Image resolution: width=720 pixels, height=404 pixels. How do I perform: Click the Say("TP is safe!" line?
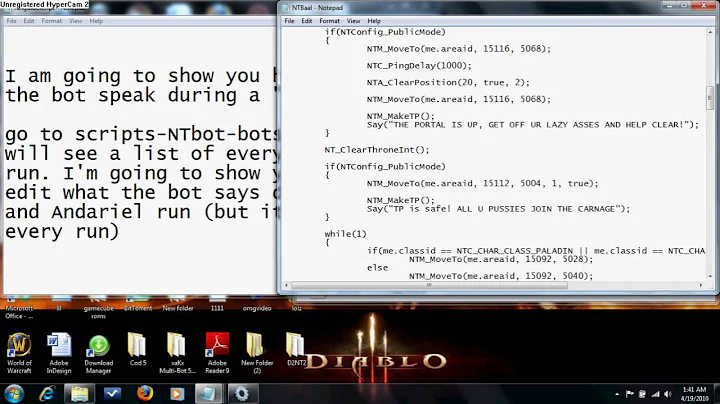498,209
